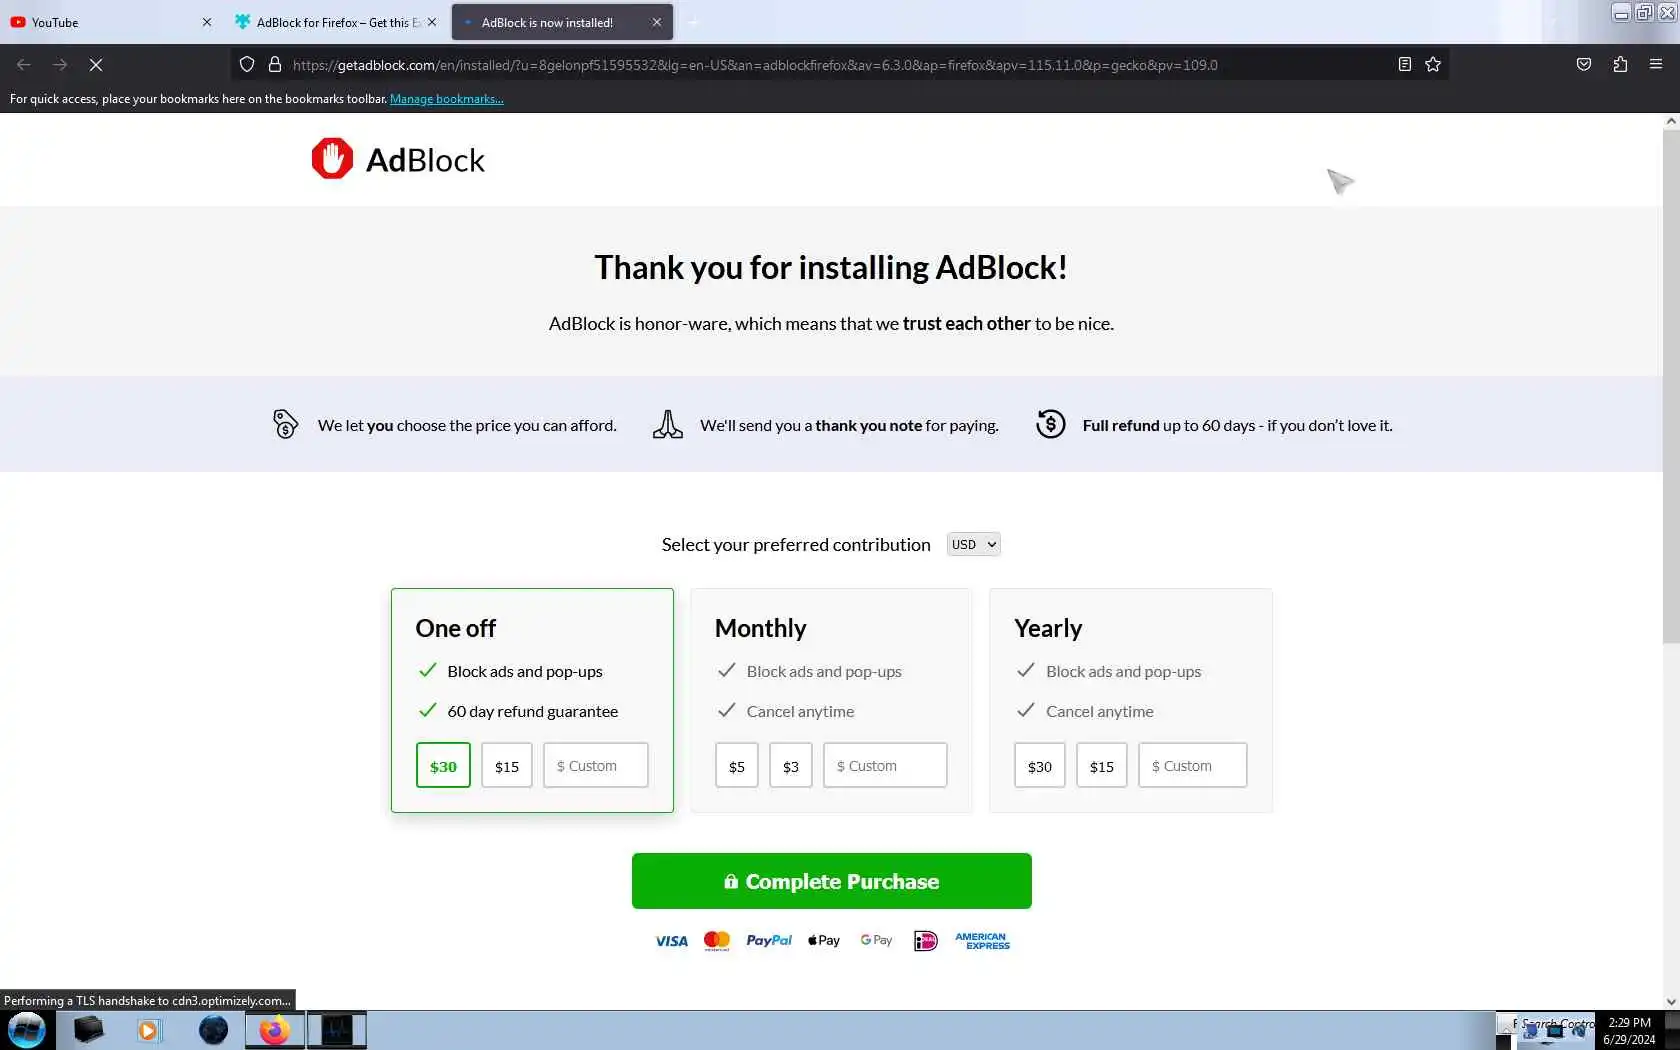Close the AdBlock for Firefox tab
The height and width of the screenshot is (1050, 1680).
tap(432, 22)
